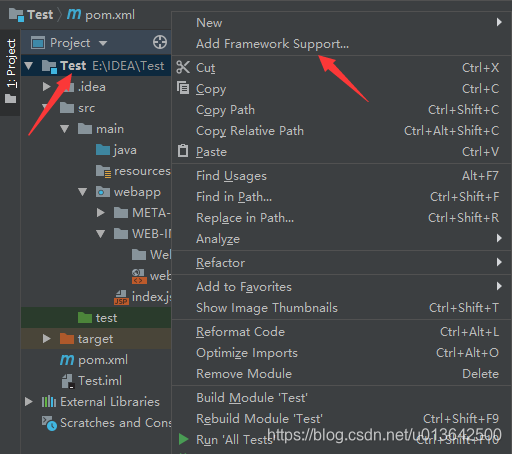Choose Optimize Imports menu entry
The width and height of the screenshot is (512, 454).
(x=341, y=353)
